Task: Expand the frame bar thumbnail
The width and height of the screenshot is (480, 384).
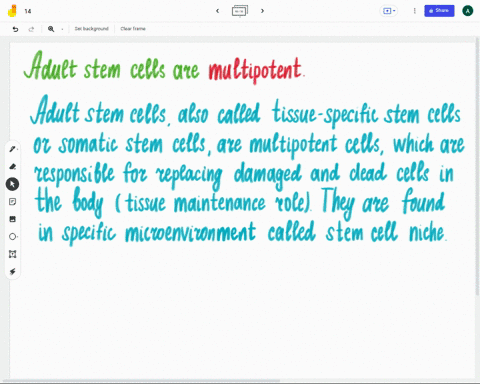Action: 240,11
